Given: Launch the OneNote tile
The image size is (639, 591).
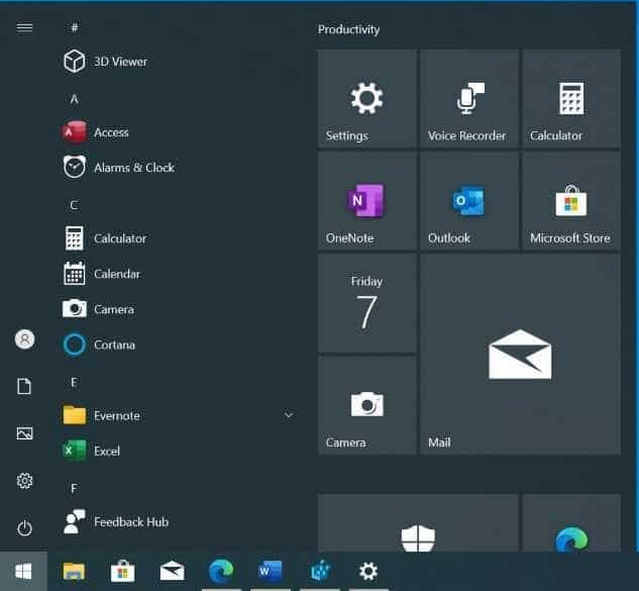Looking at the screenshot, I should click(367, 201).
